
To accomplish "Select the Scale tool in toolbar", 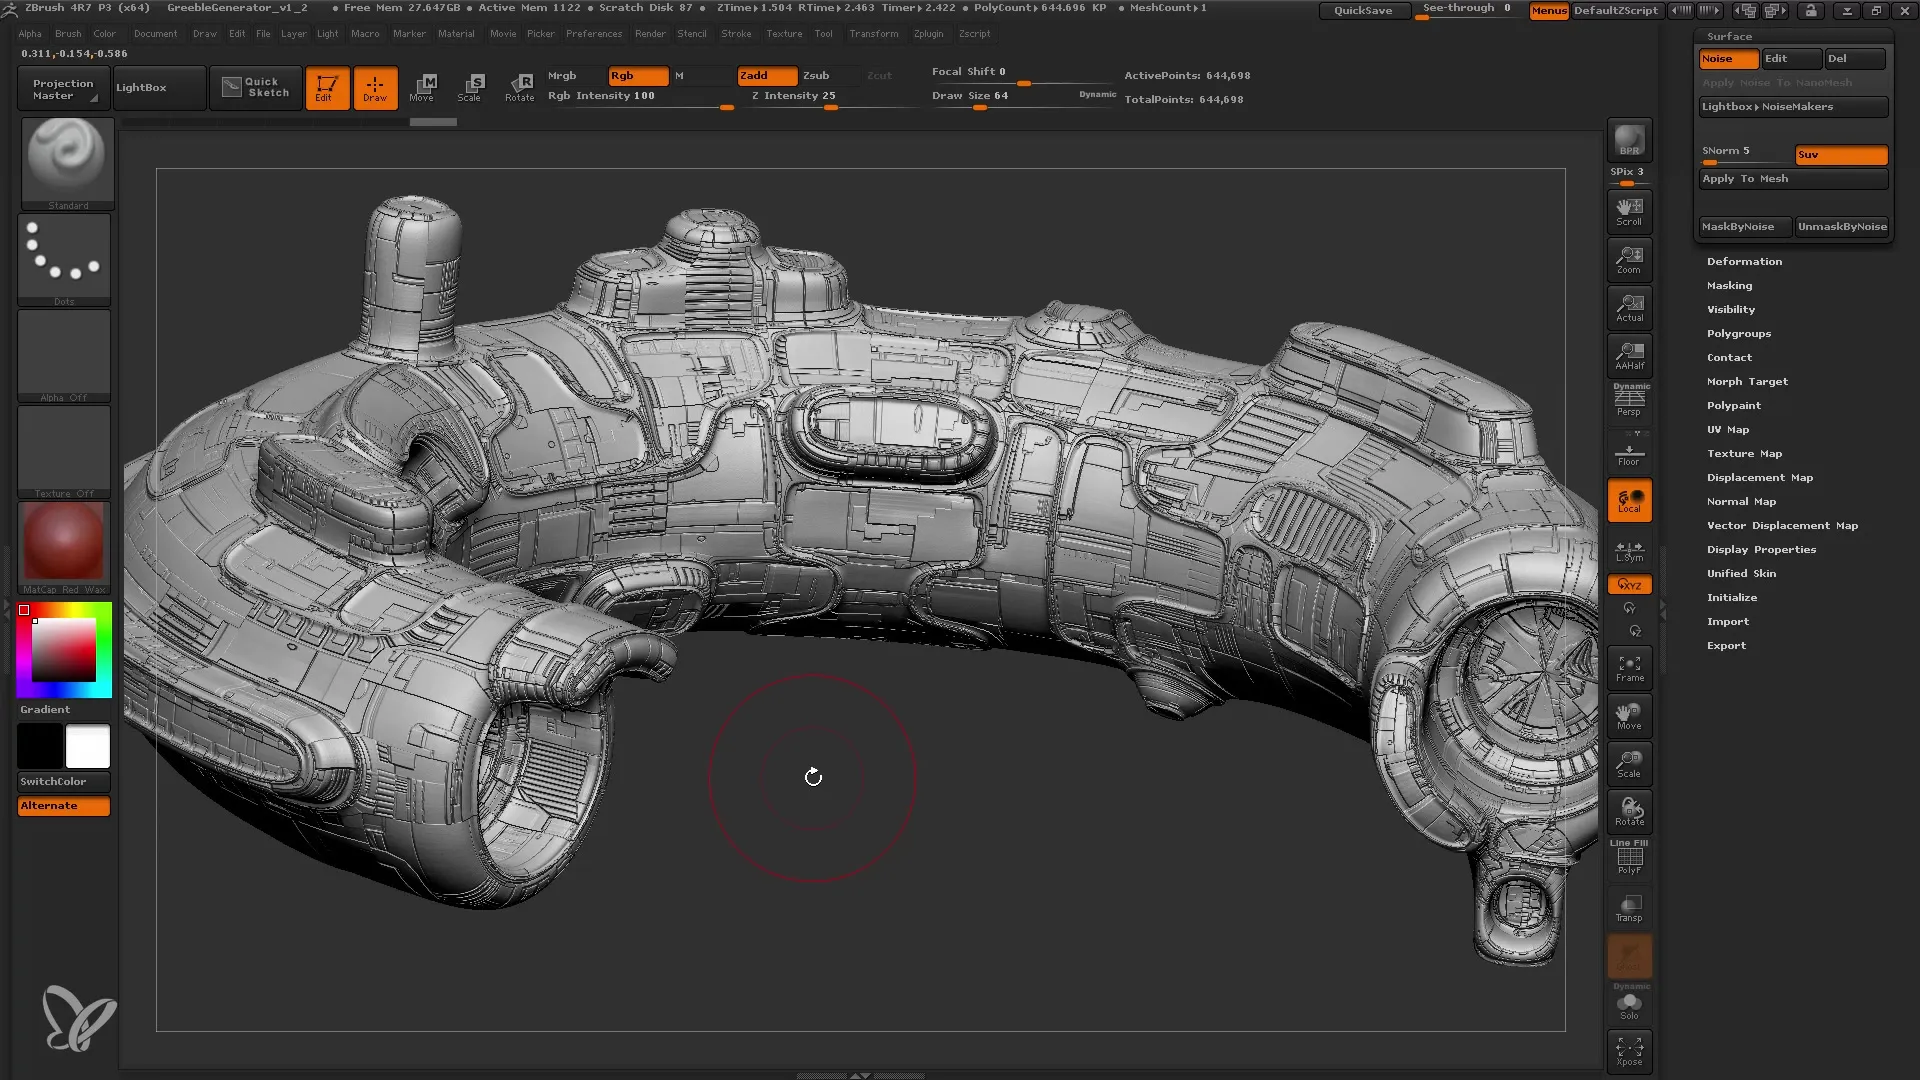I will [471, 86].
